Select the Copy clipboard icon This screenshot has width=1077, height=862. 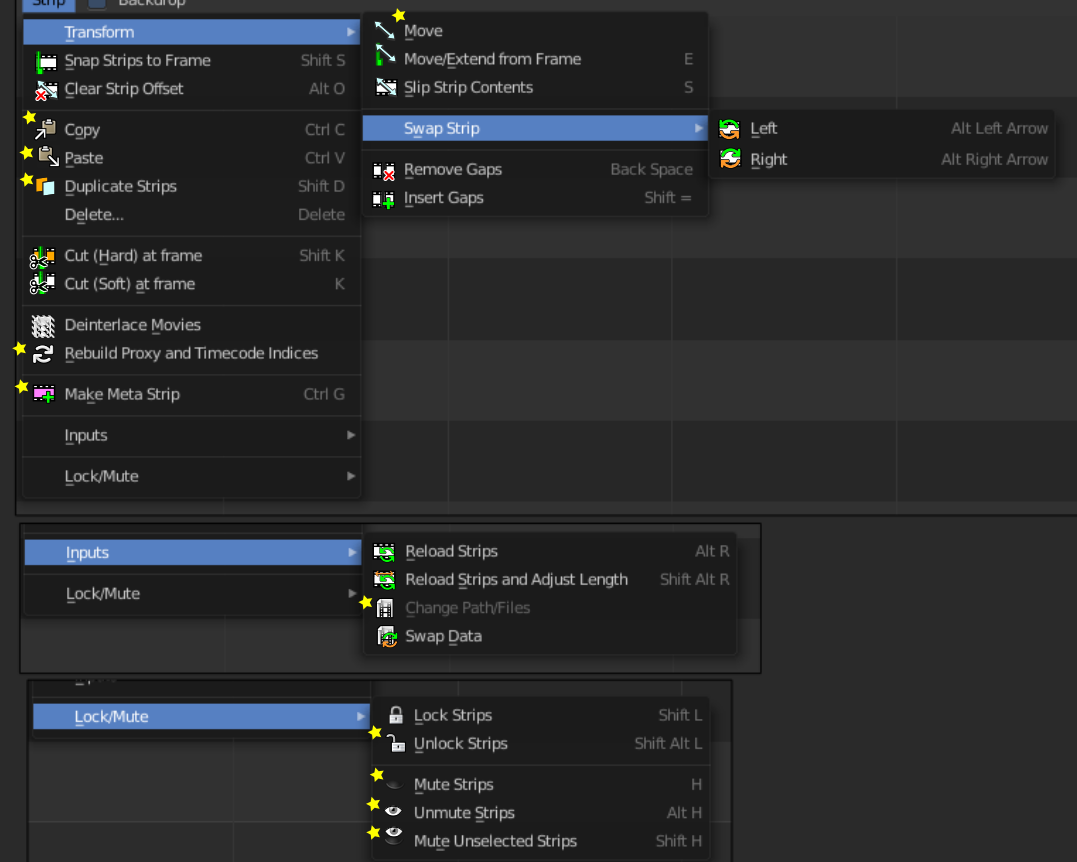pyautogui.click(x=46, y=129)
